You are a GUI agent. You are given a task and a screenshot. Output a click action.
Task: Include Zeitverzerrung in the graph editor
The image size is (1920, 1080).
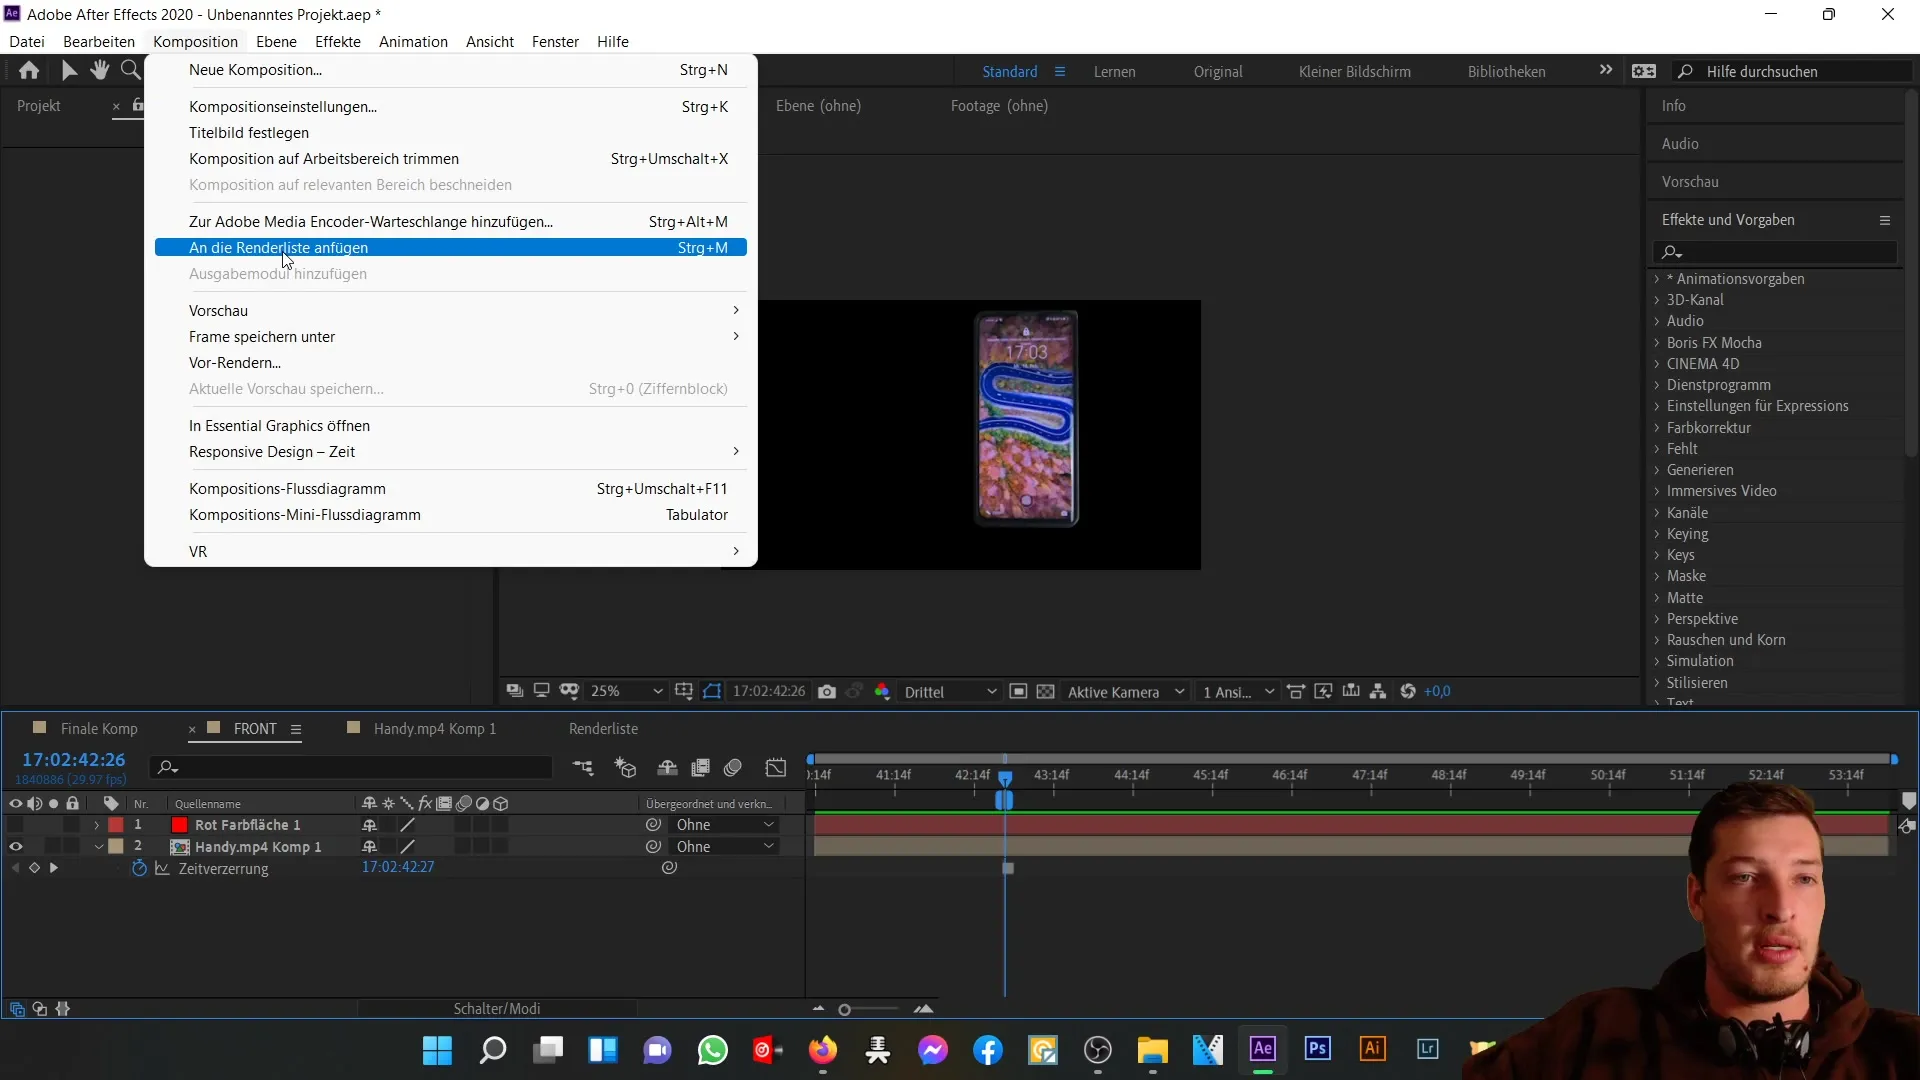click(x=162, y=868)
